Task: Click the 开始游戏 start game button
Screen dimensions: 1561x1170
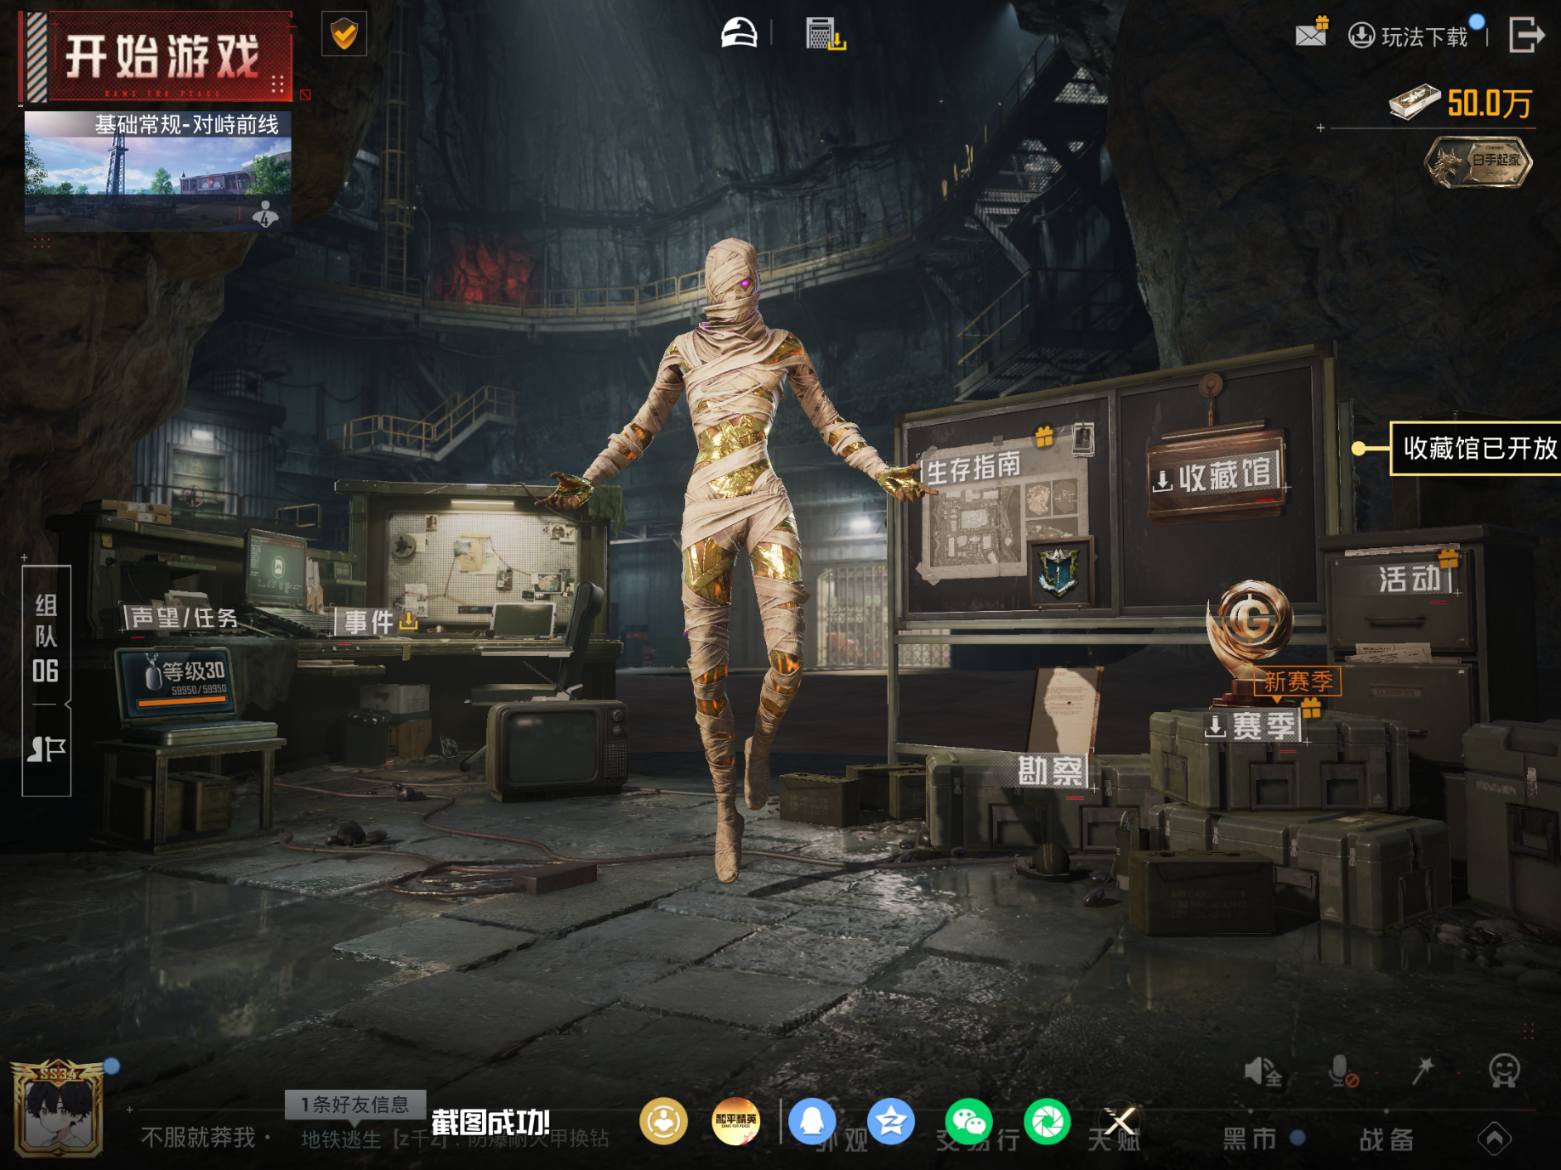Action: [156, 57]
